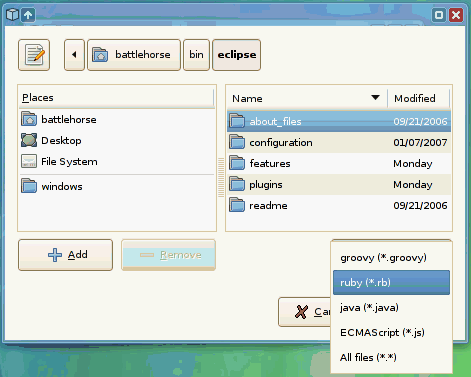Viewport: 471px width, 377px height.
Task: Click the Desktop icon in Places
Action: 29,140
